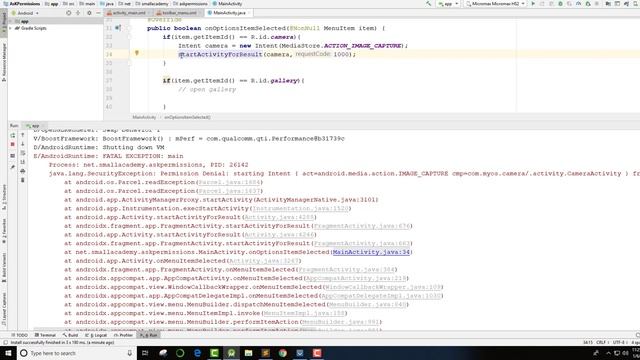
Task: Click the Windows Start button
Action: coord(8,353)
